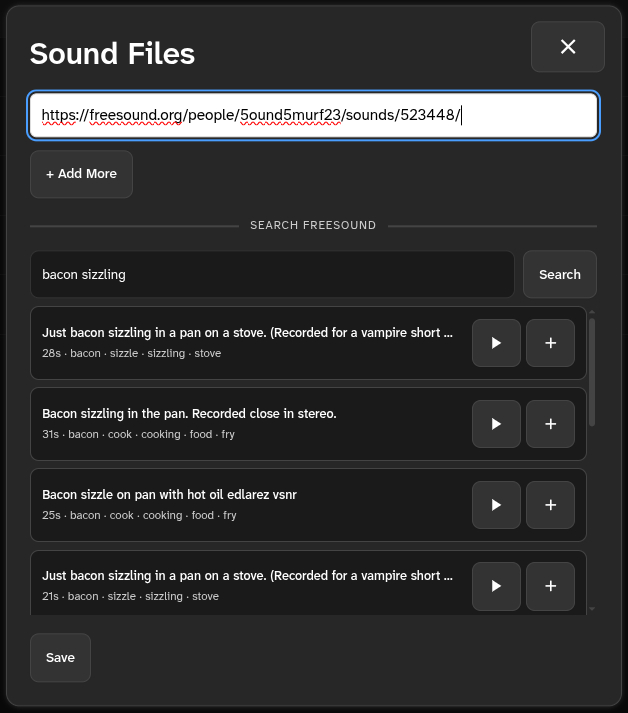Add 'Bacon sizzling in the pan' sound
This screenshot has height=713, width=628.
(x=550, y=424)
